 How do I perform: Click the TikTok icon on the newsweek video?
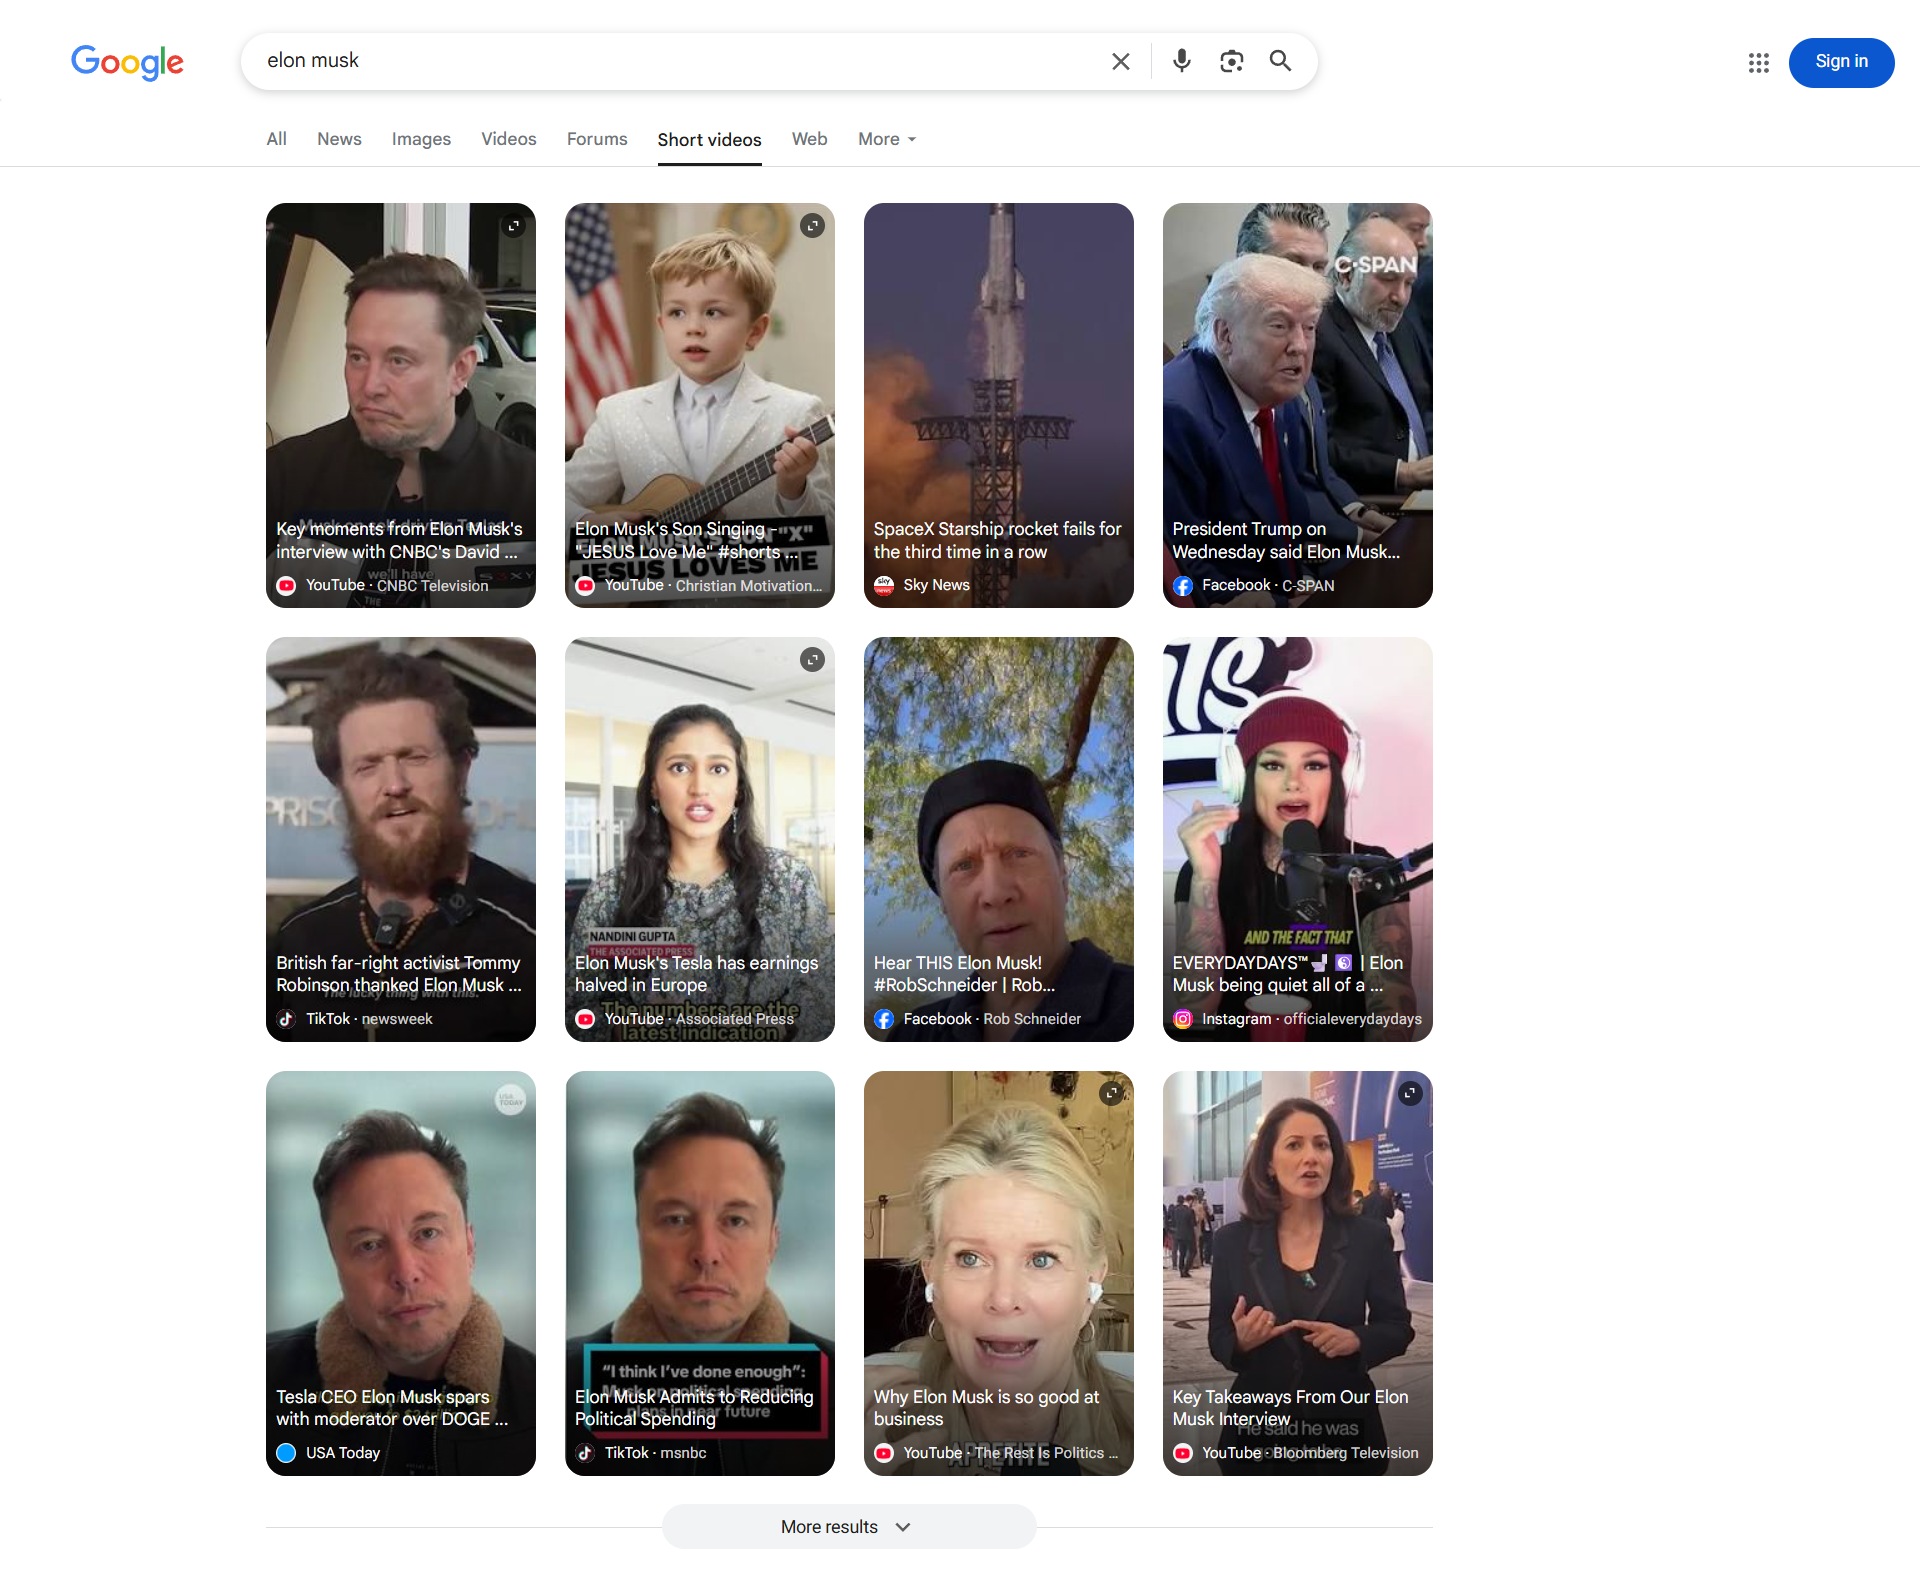(x=286, y=1019)
